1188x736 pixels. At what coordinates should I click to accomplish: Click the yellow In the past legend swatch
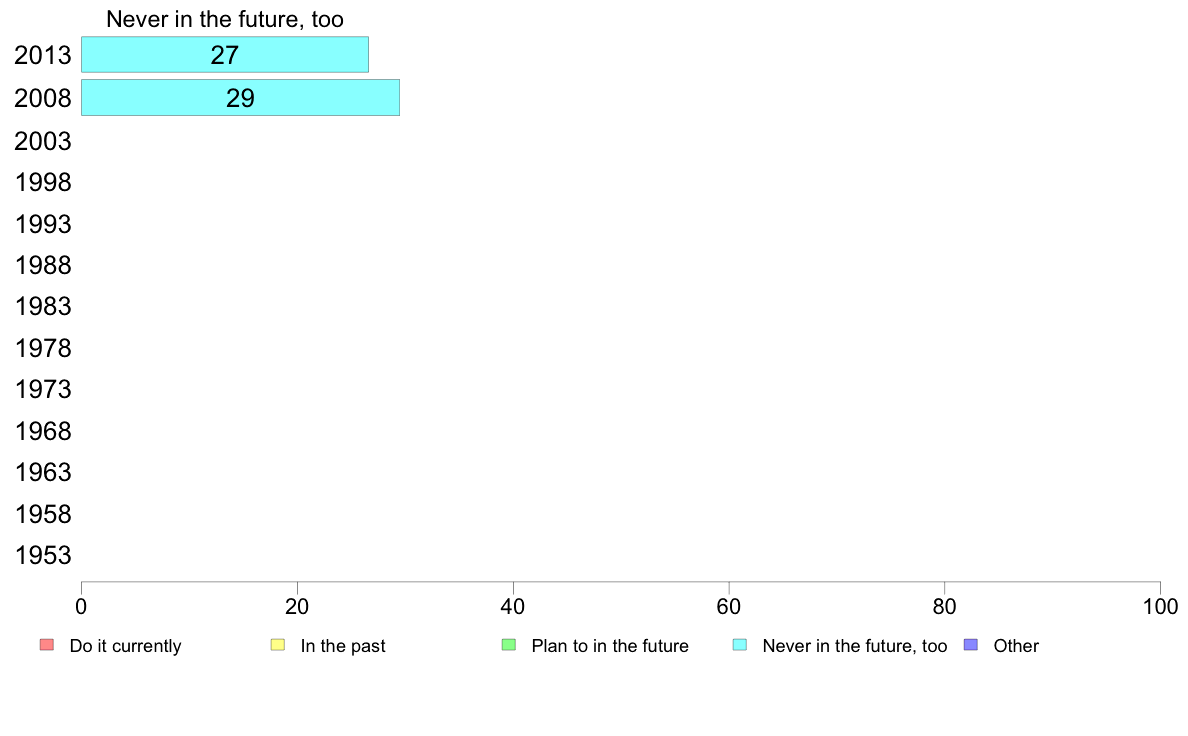click(278, 645)
